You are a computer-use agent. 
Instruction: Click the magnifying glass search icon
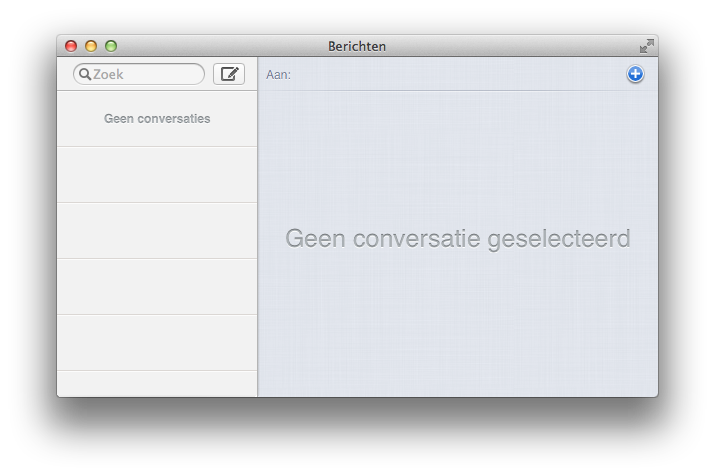pyautogui.click(x=85, y=74)
